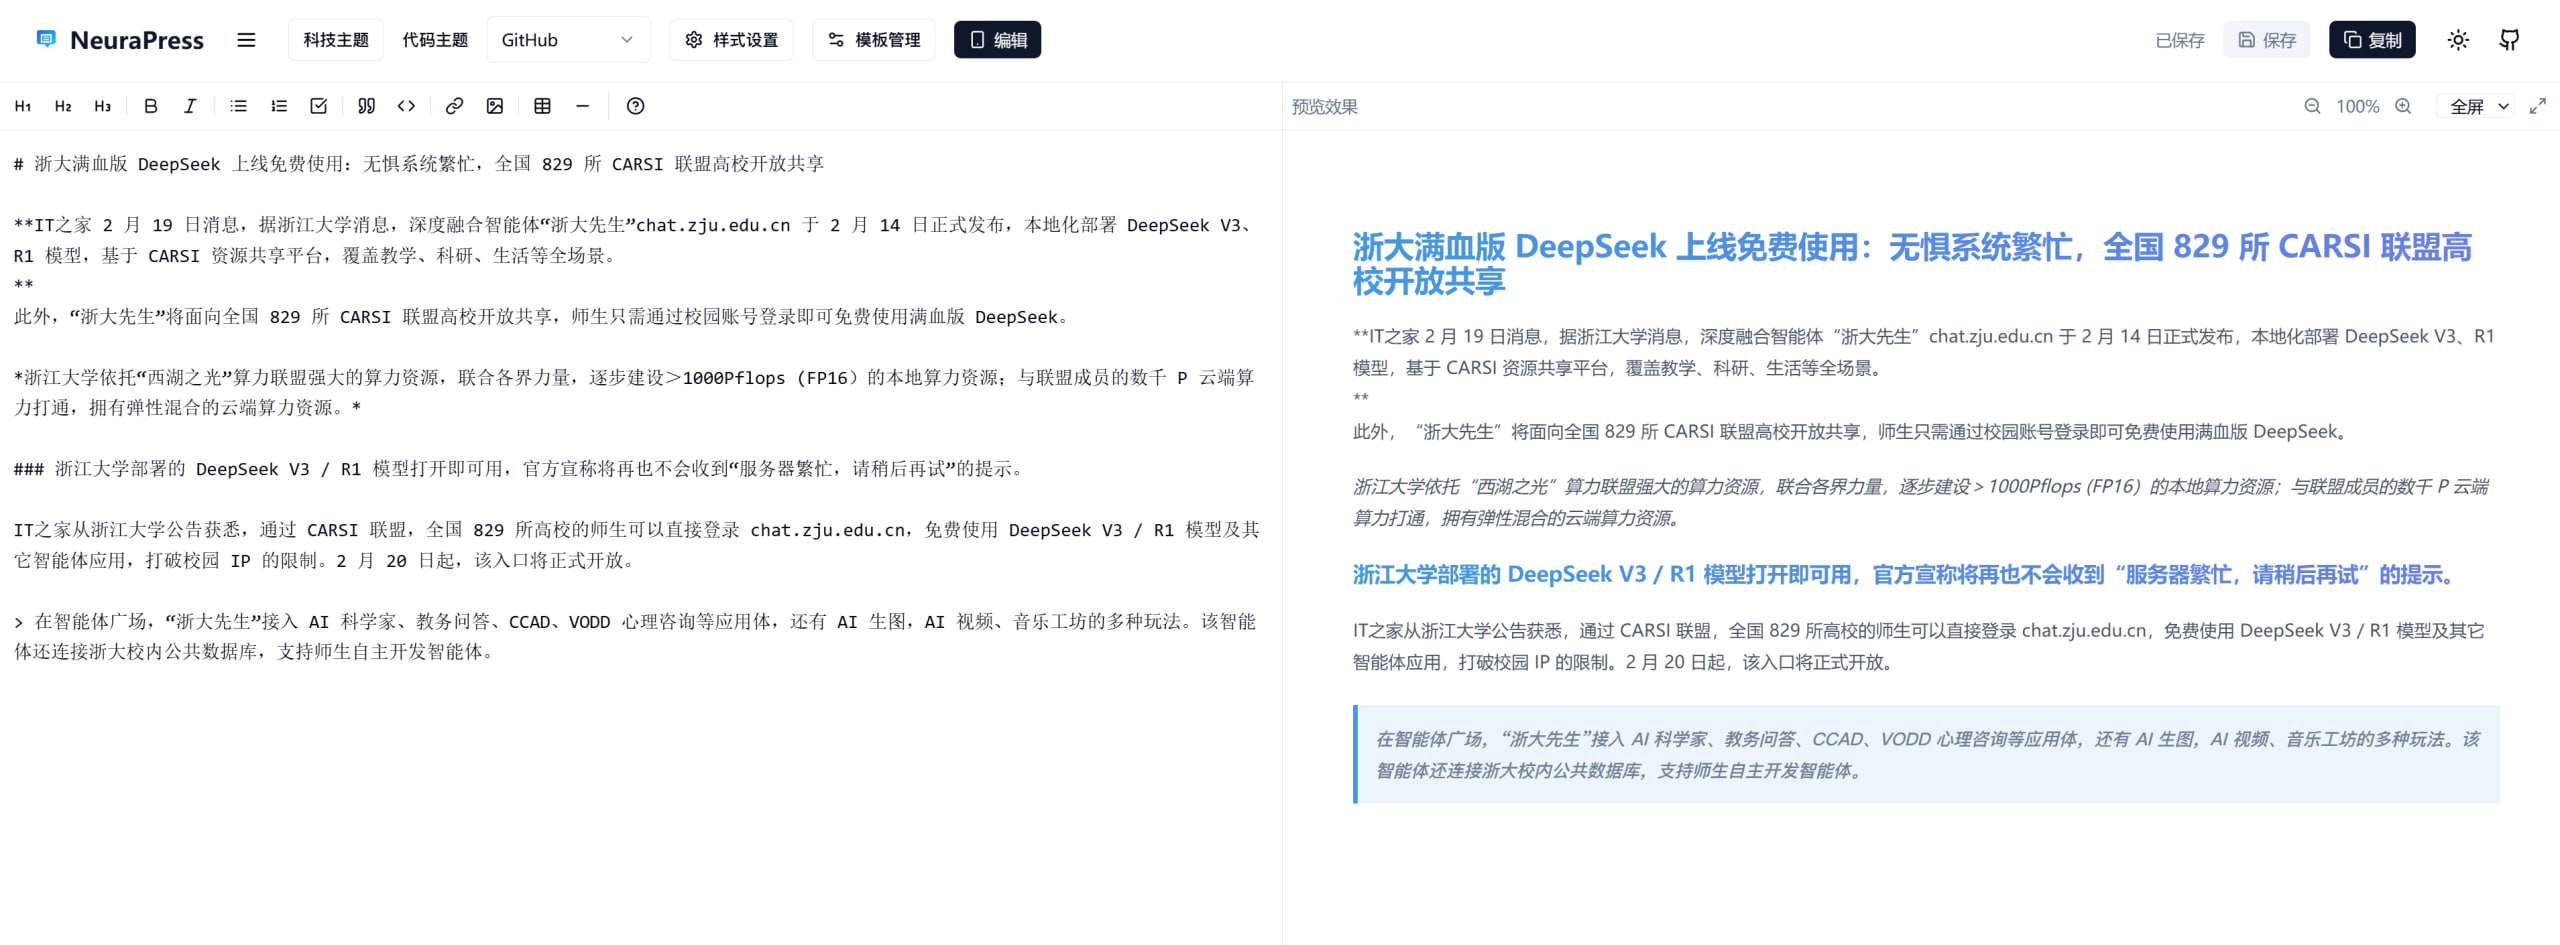Click the 保存 save button
Viewport: 2560px width, 945px height.
[2266, 40]
